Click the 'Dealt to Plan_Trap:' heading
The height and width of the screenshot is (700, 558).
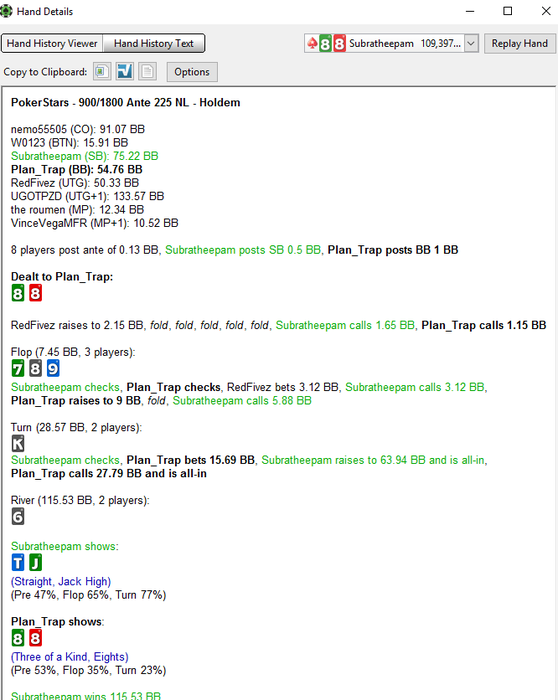coord(62,277)
